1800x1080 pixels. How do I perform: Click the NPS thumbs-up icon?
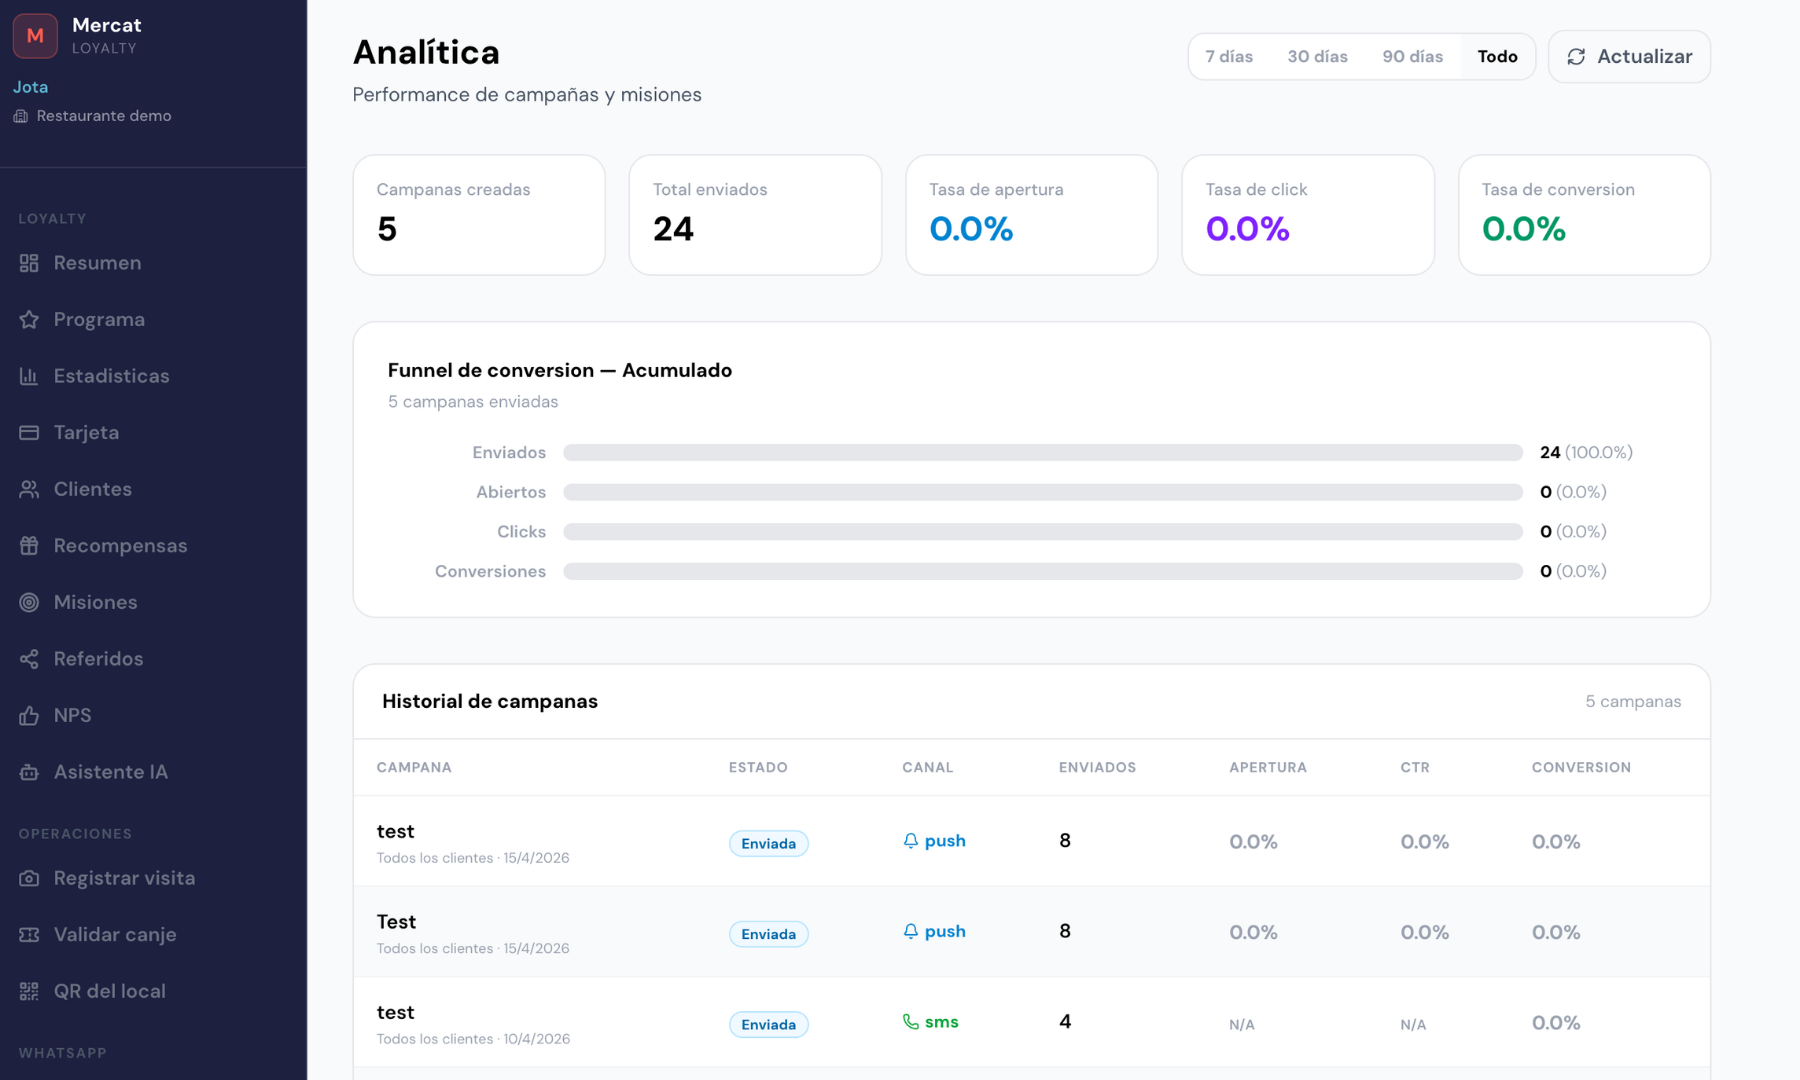coord(29,715)
